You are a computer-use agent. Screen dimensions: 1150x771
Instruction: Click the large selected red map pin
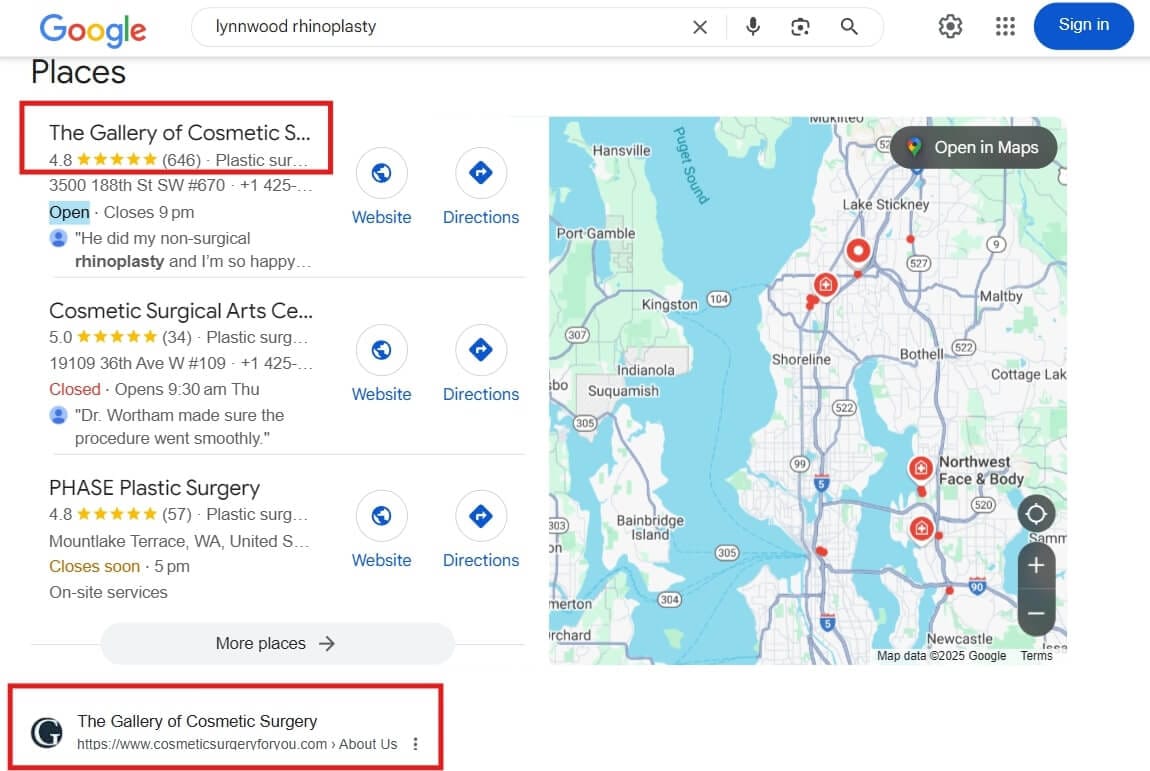point(857,252)
